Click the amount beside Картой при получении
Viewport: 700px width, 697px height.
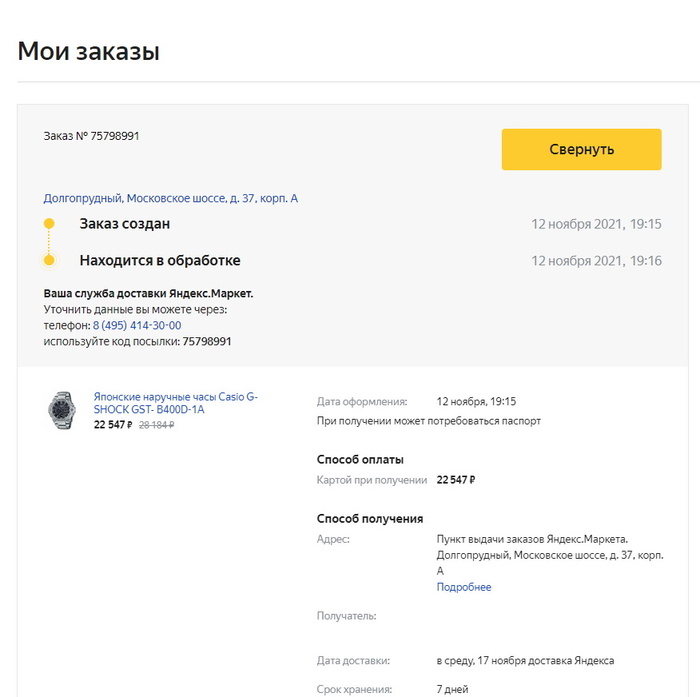456,480
